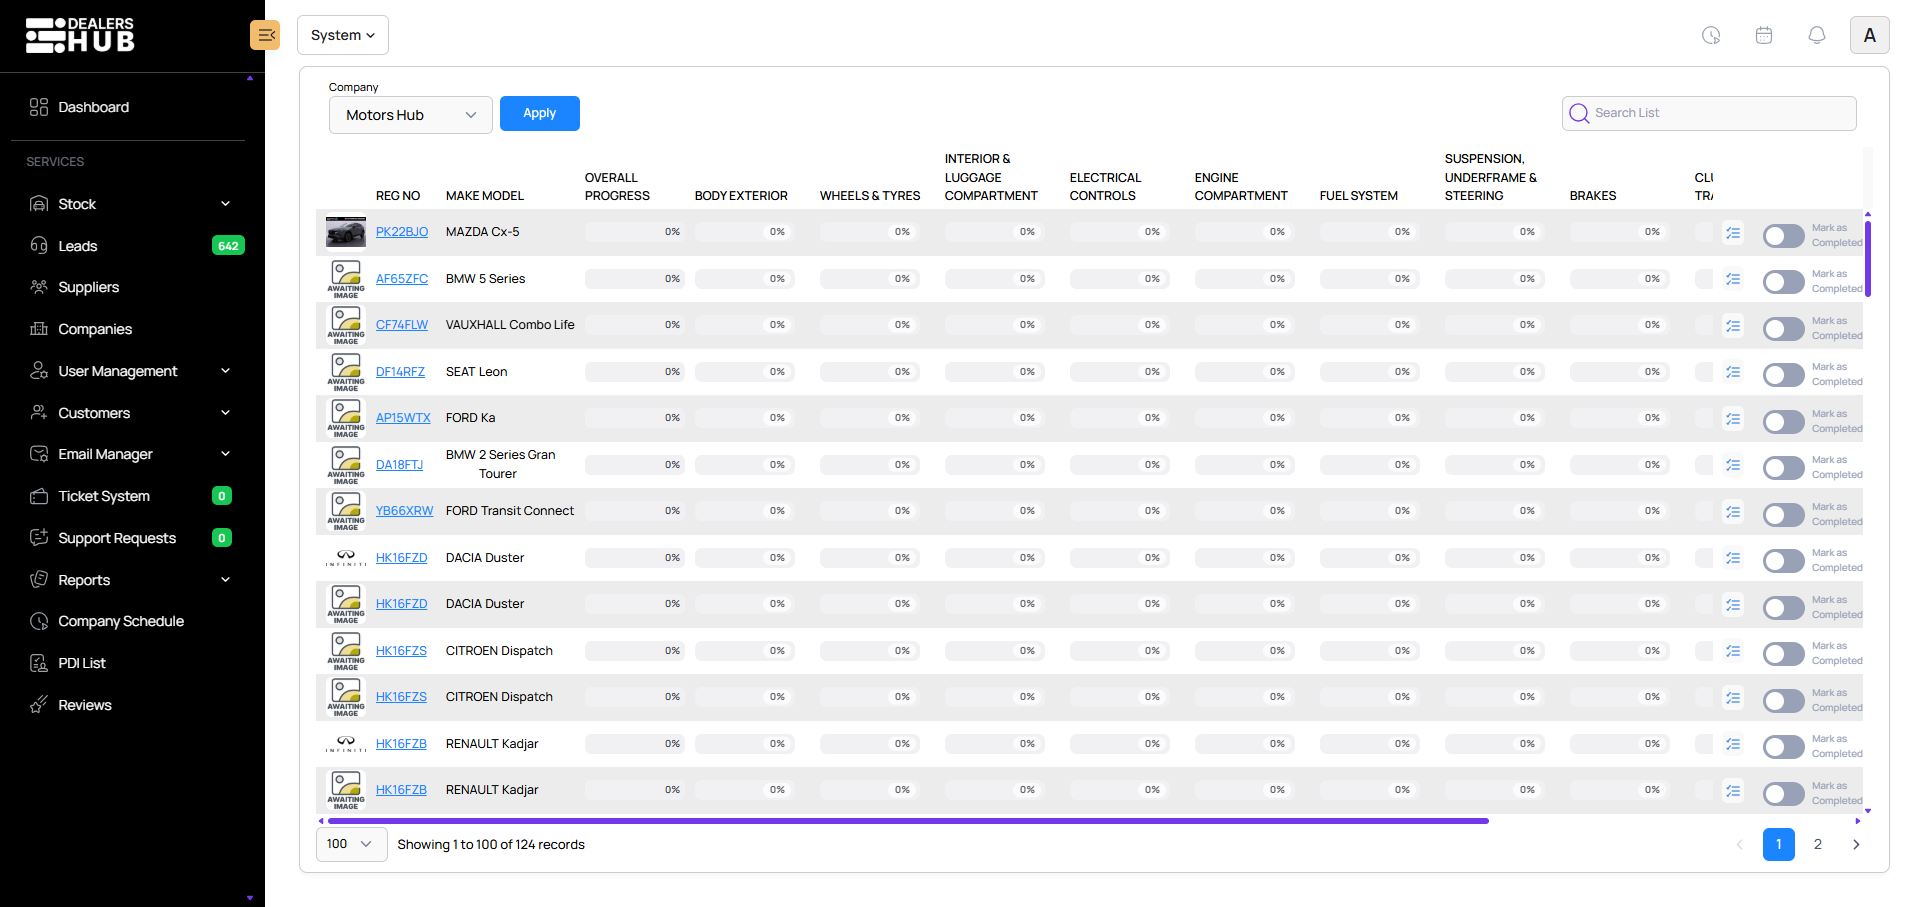Toggle Mark as Completed for last RENAULT Kadjar row

(1783, 794)
